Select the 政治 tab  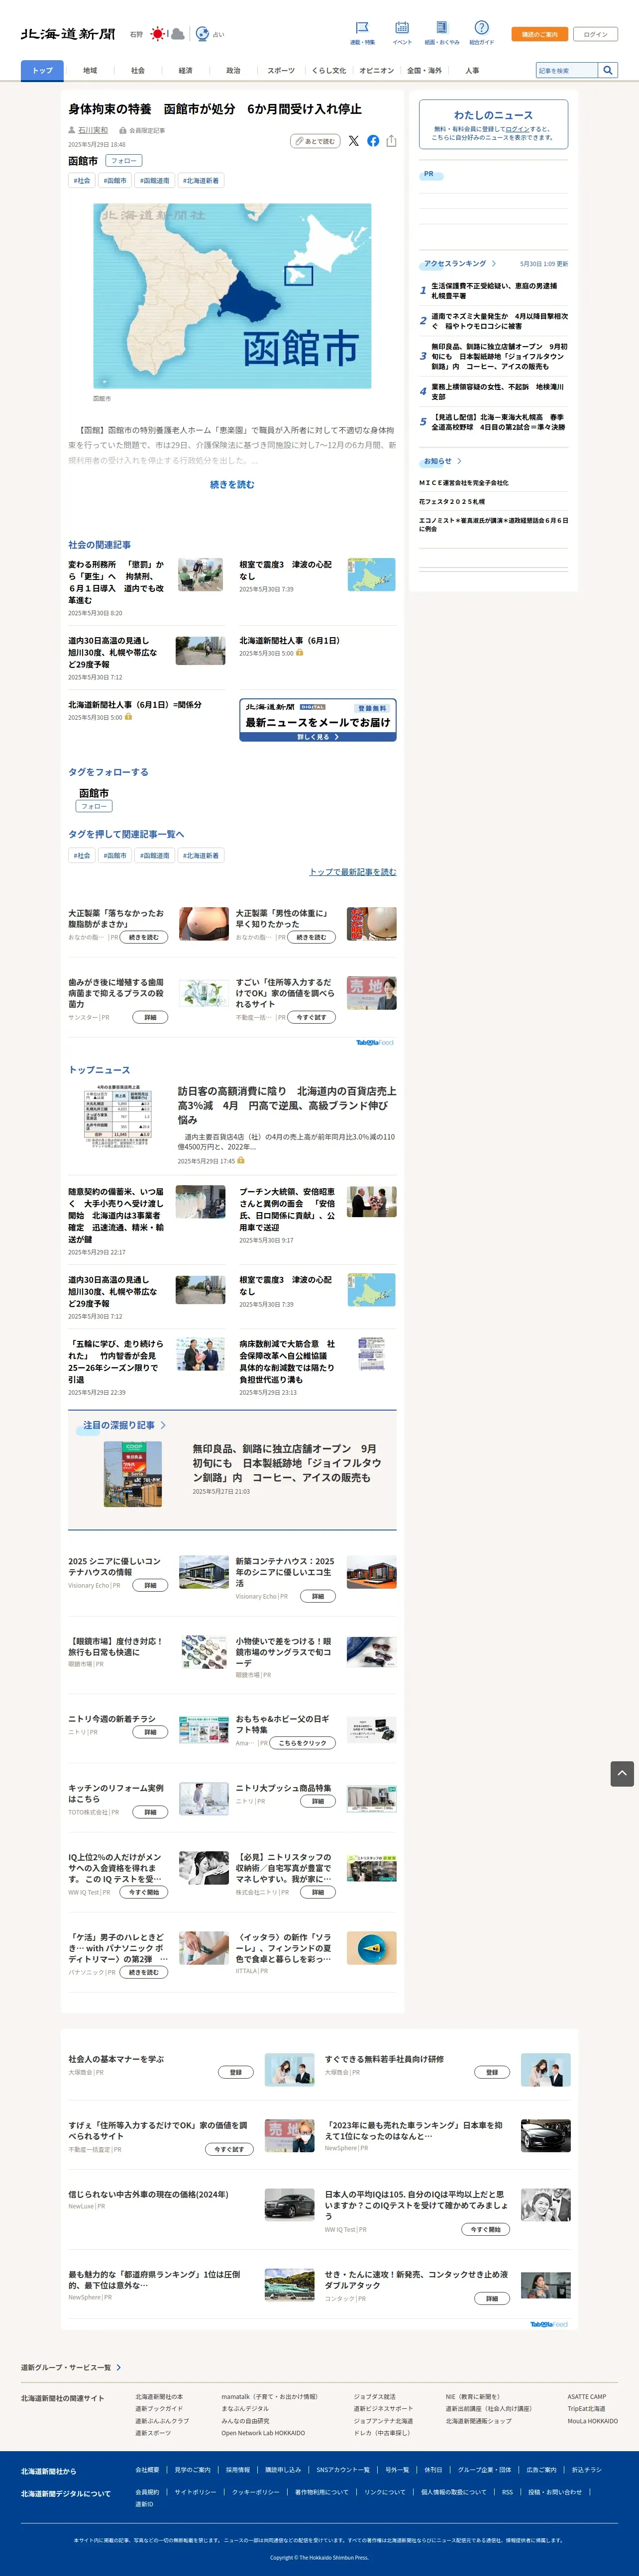point(233,70)
